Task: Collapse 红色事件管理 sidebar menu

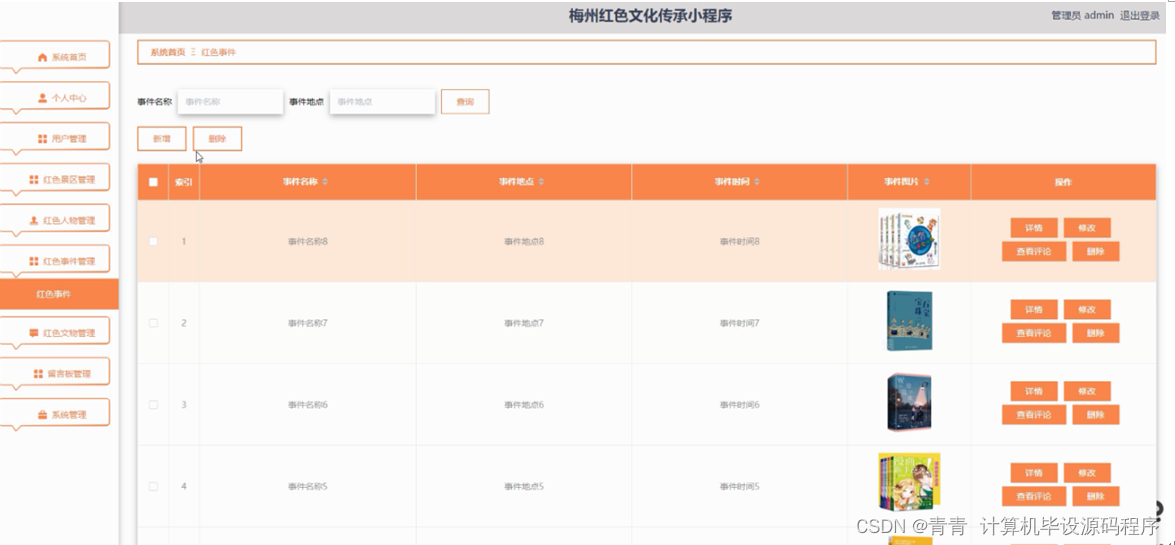Action: [x=55, y=260]
